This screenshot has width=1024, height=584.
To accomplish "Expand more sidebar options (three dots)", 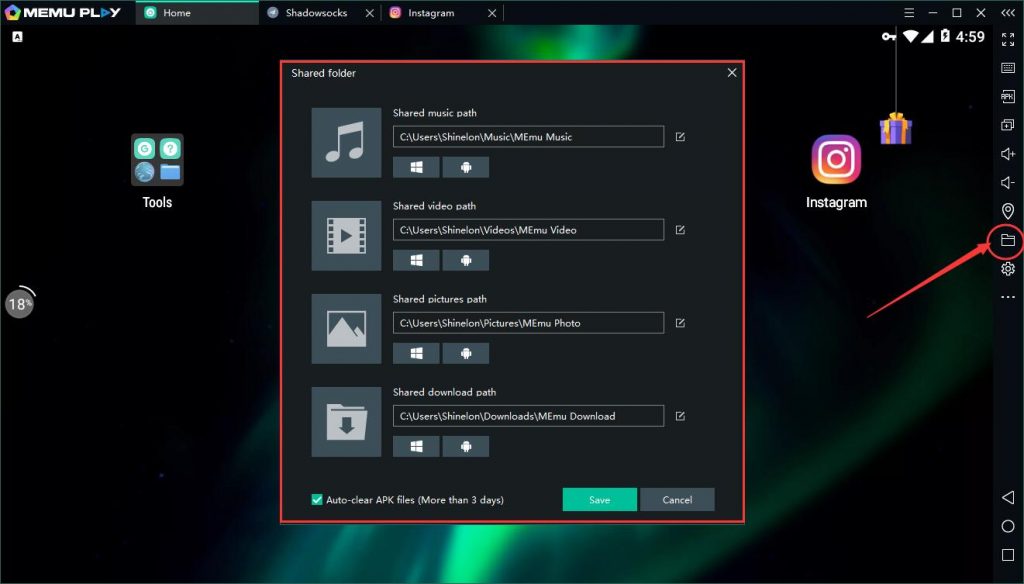I will (1007, 298).
